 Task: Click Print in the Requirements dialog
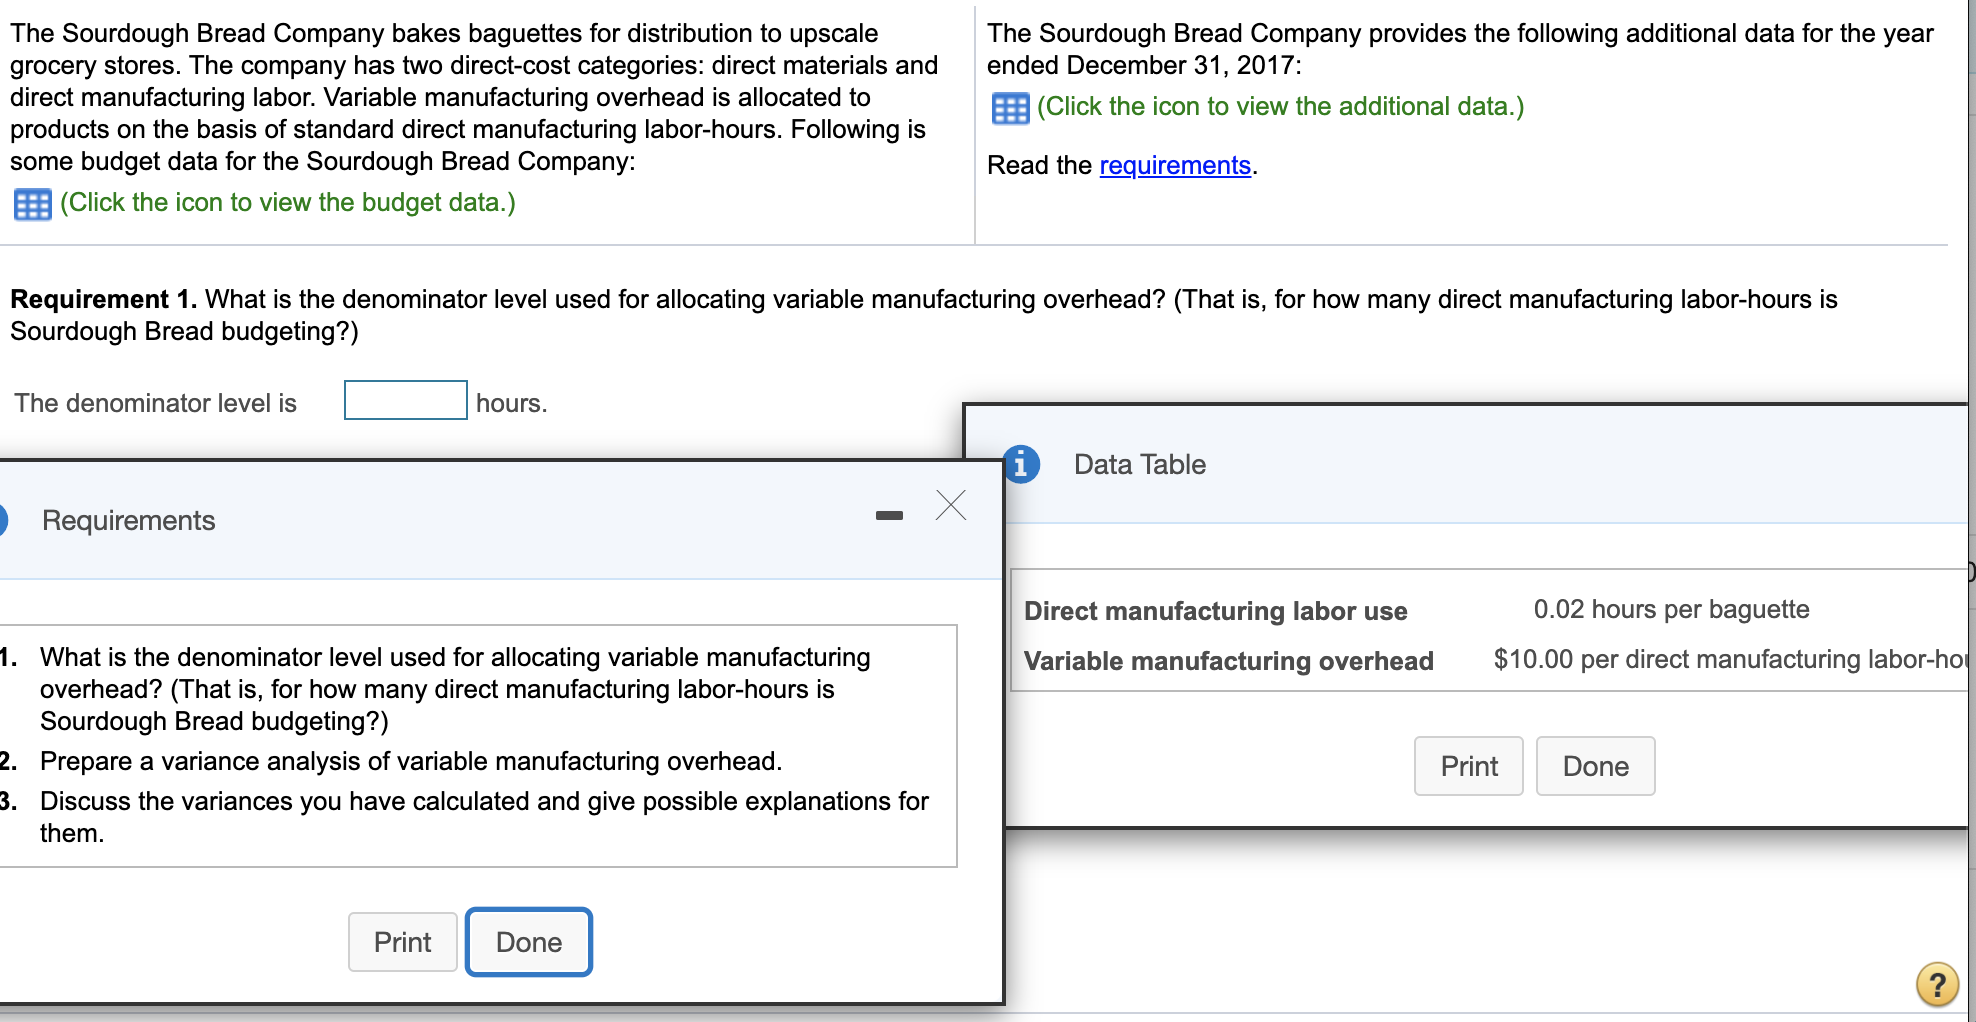click(402, 942)
